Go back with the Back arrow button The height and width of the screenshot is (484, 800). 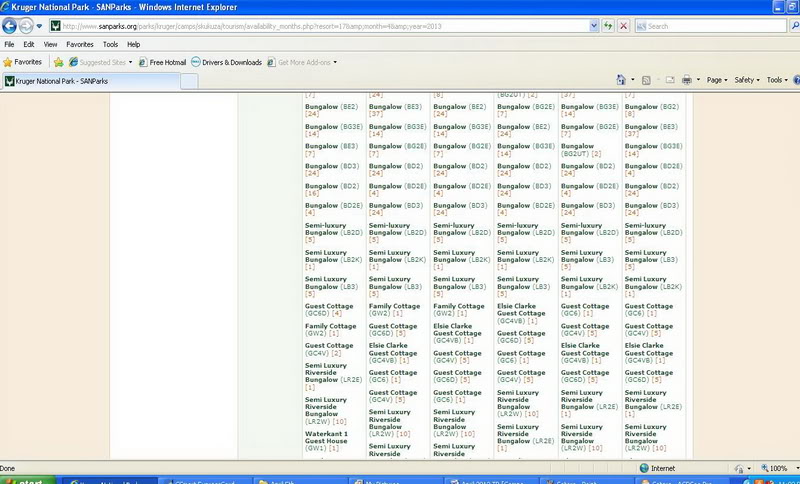tap(9, 26)
